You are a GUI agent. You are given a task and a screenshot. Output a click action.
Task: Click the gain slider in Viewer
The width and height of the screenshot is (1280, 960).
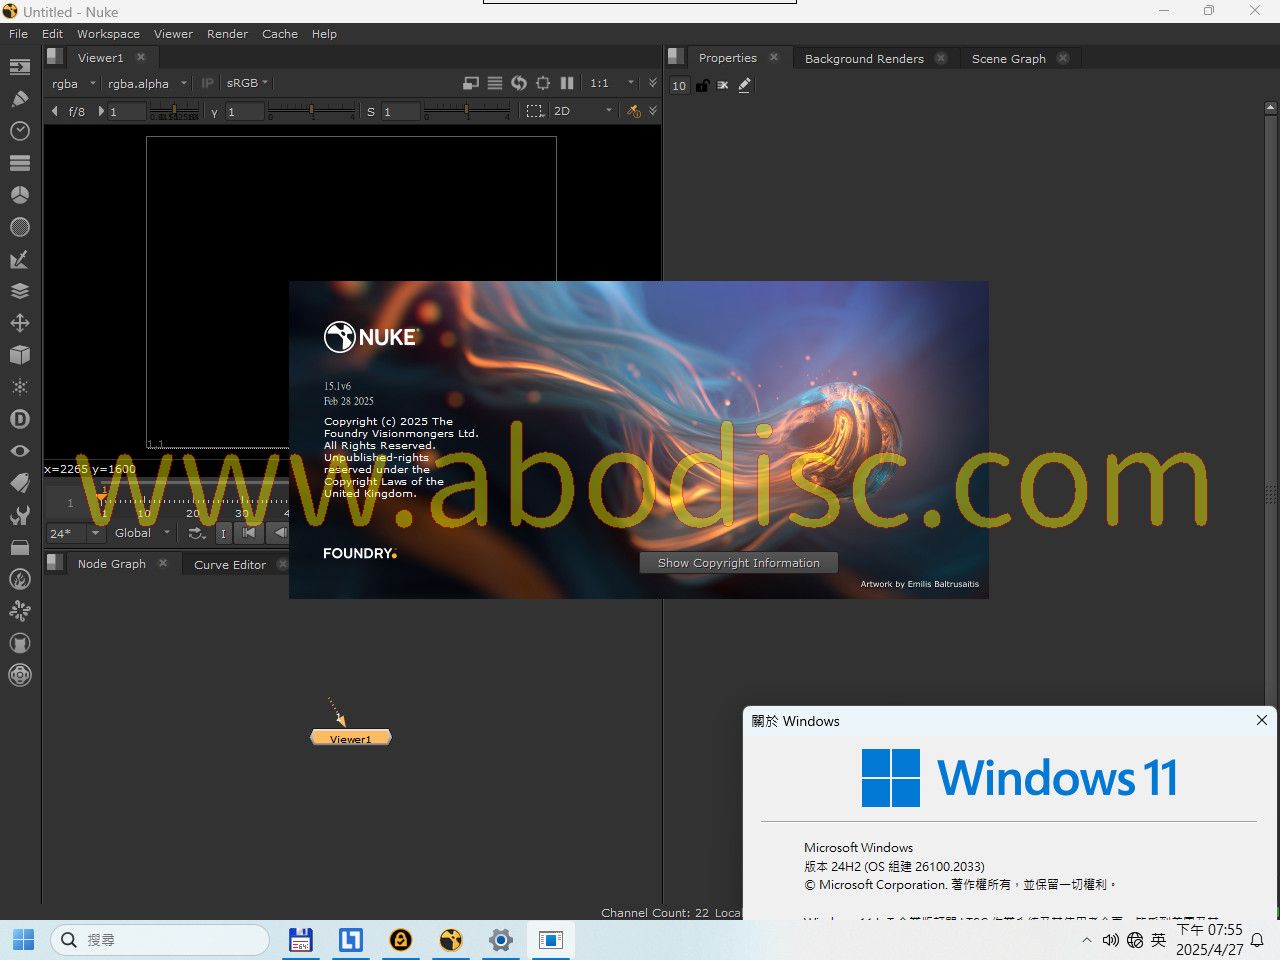pos(174,110)
